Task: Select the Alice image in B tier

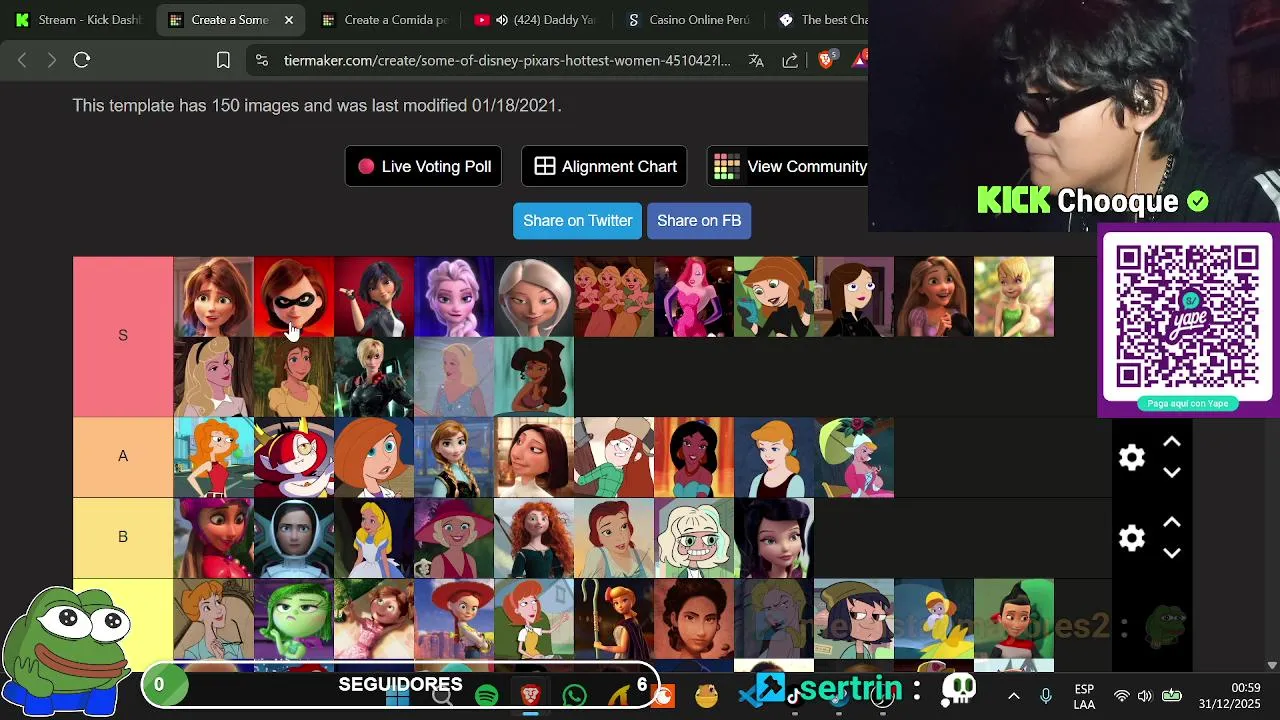Action: 374,538
